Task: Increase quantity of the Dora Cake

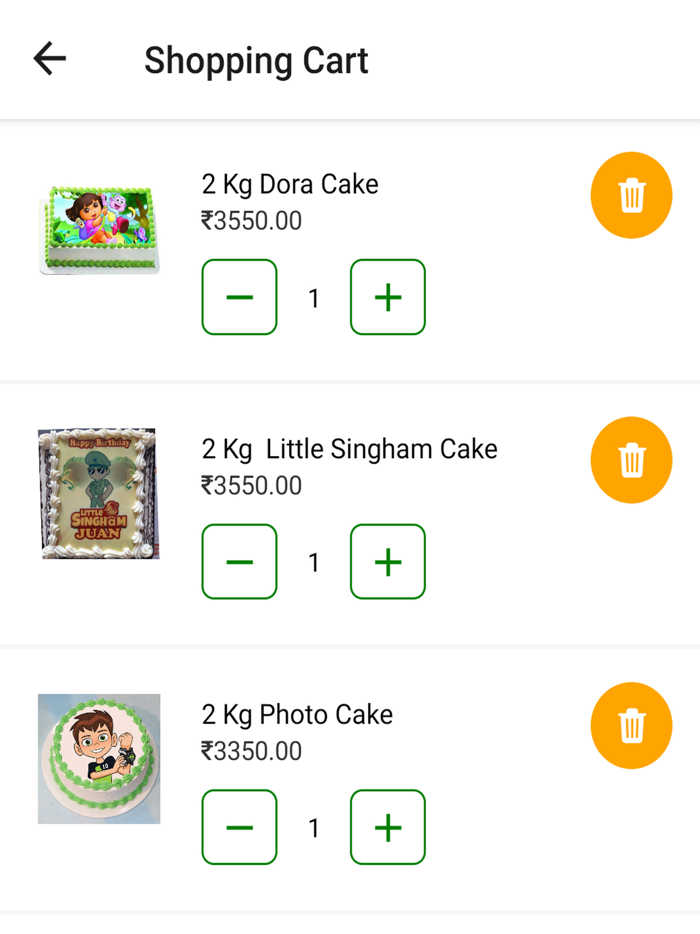Action: point(387,297)
